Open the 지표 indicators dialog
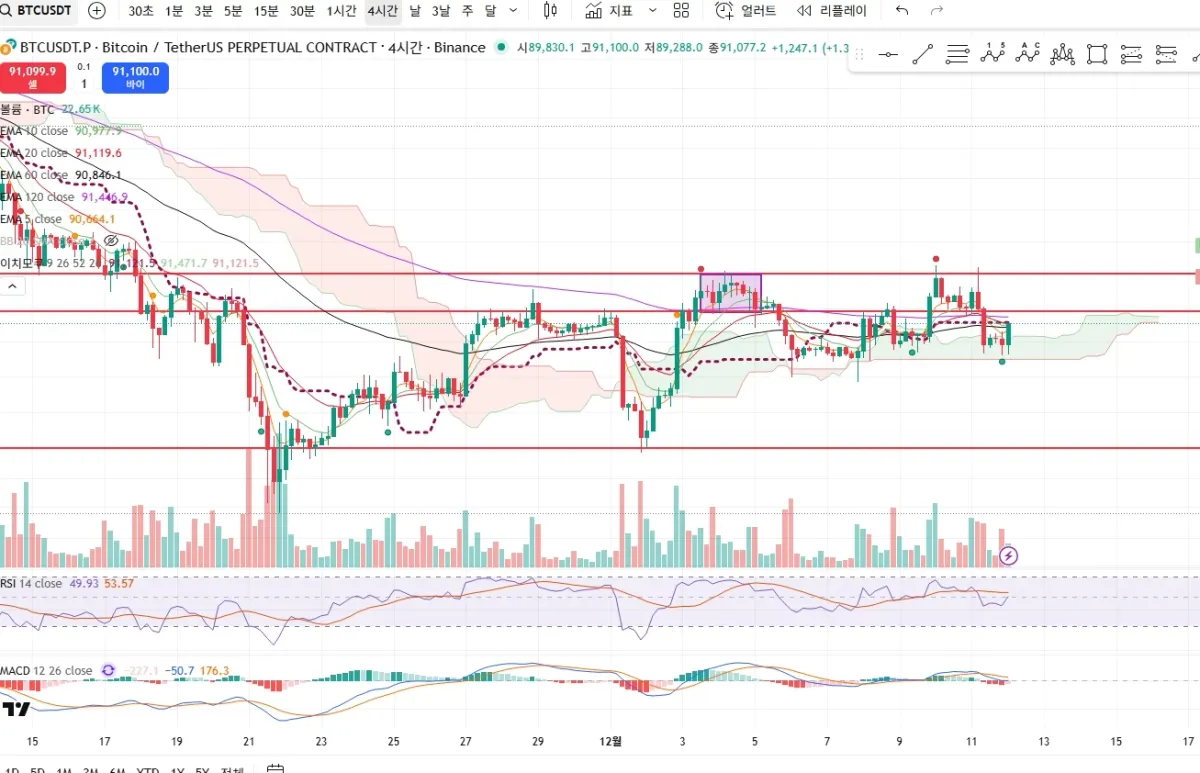The height and width of the screenshot is (773, 1200). [609, 11]
